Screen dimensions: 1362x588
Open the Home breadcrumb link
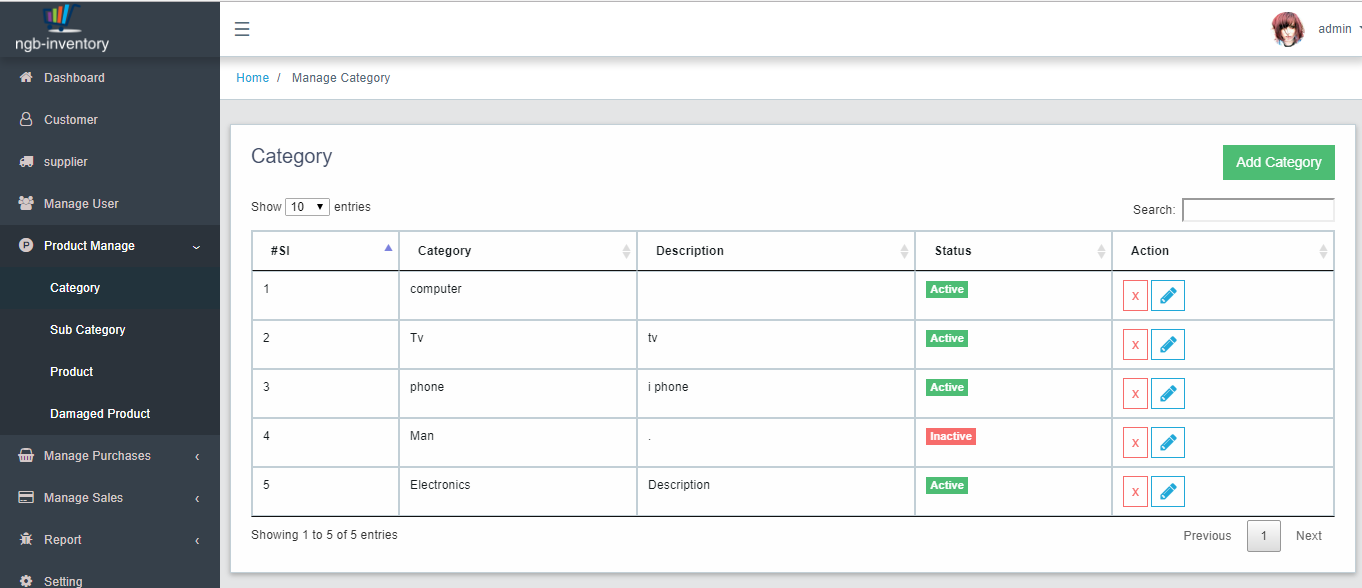click(252, 77)
